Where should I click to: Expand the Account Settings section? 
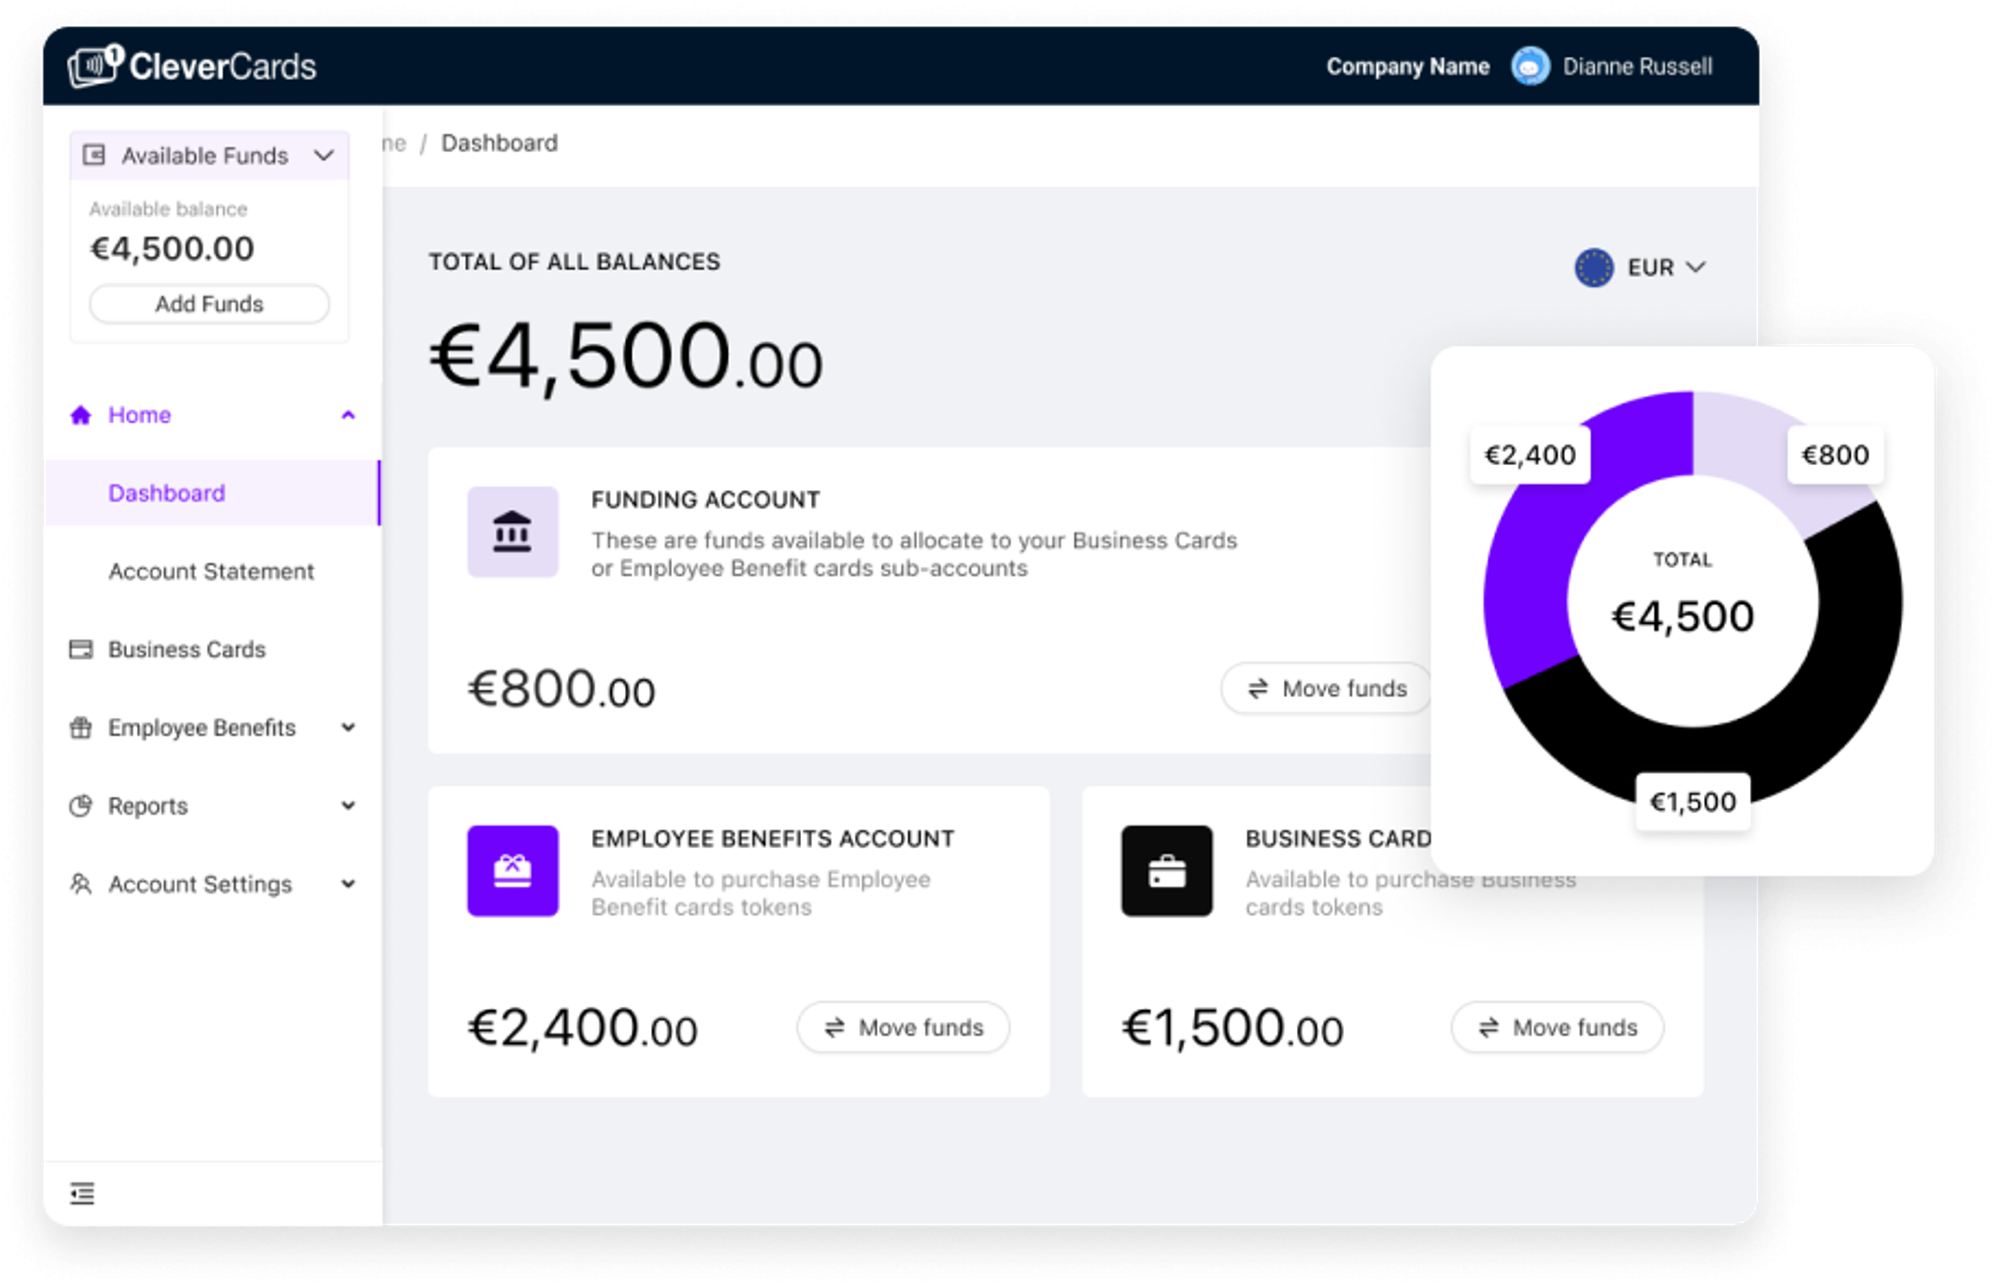tap(347, 884)
